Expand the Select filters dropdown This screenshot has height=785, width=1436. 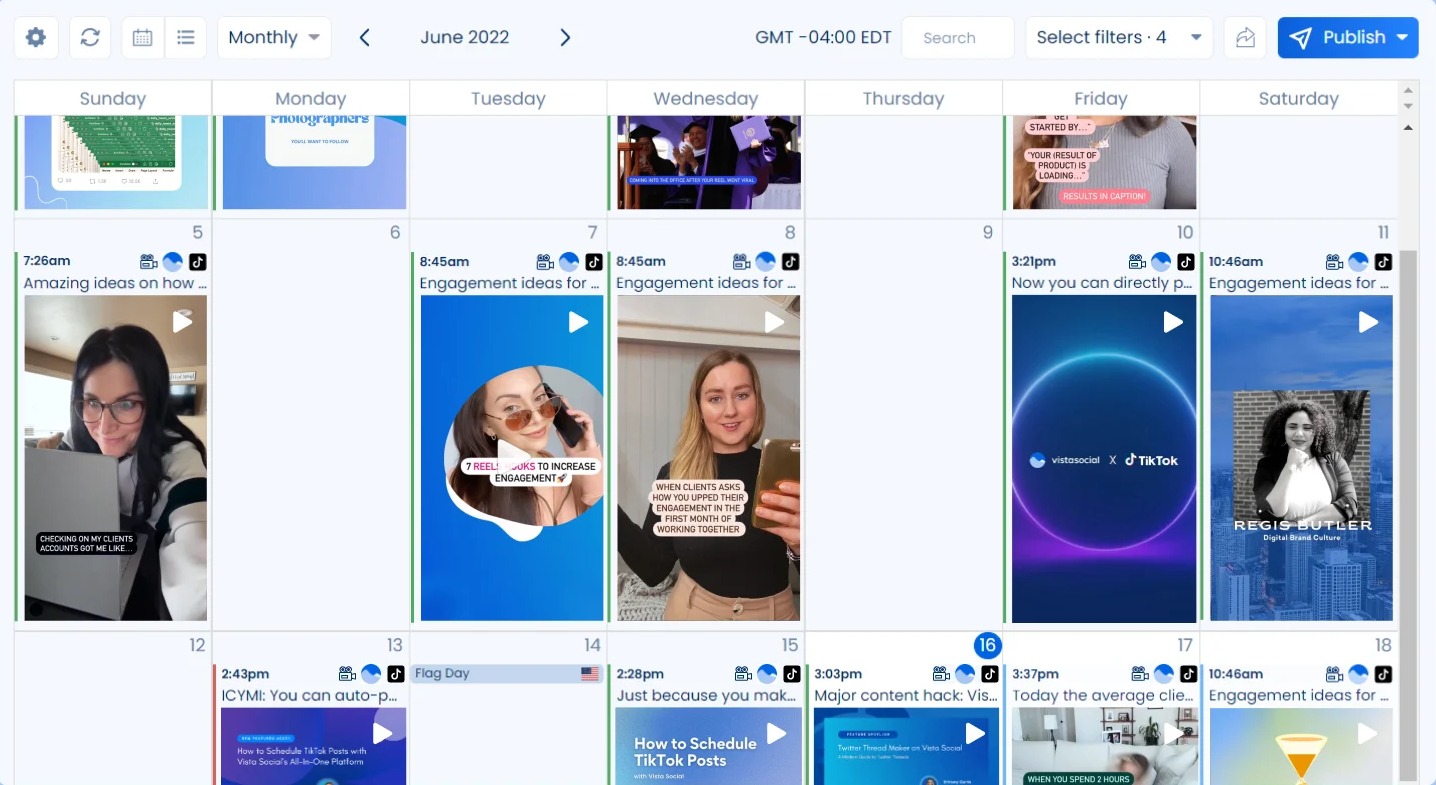pyautogui.click(x=1118, y=37)
